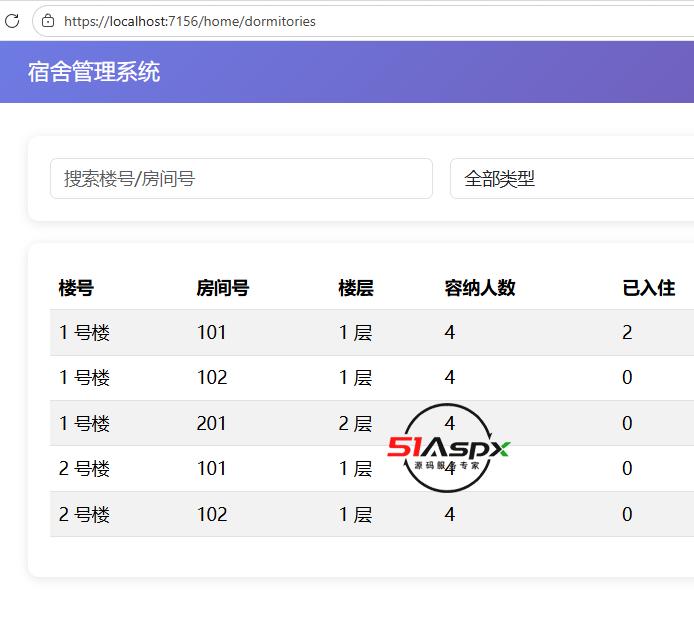Viewport: 694px width, 639px height.
Task: Click occupied 0 in 2 号楼 102 row
Action: point(627,514)
